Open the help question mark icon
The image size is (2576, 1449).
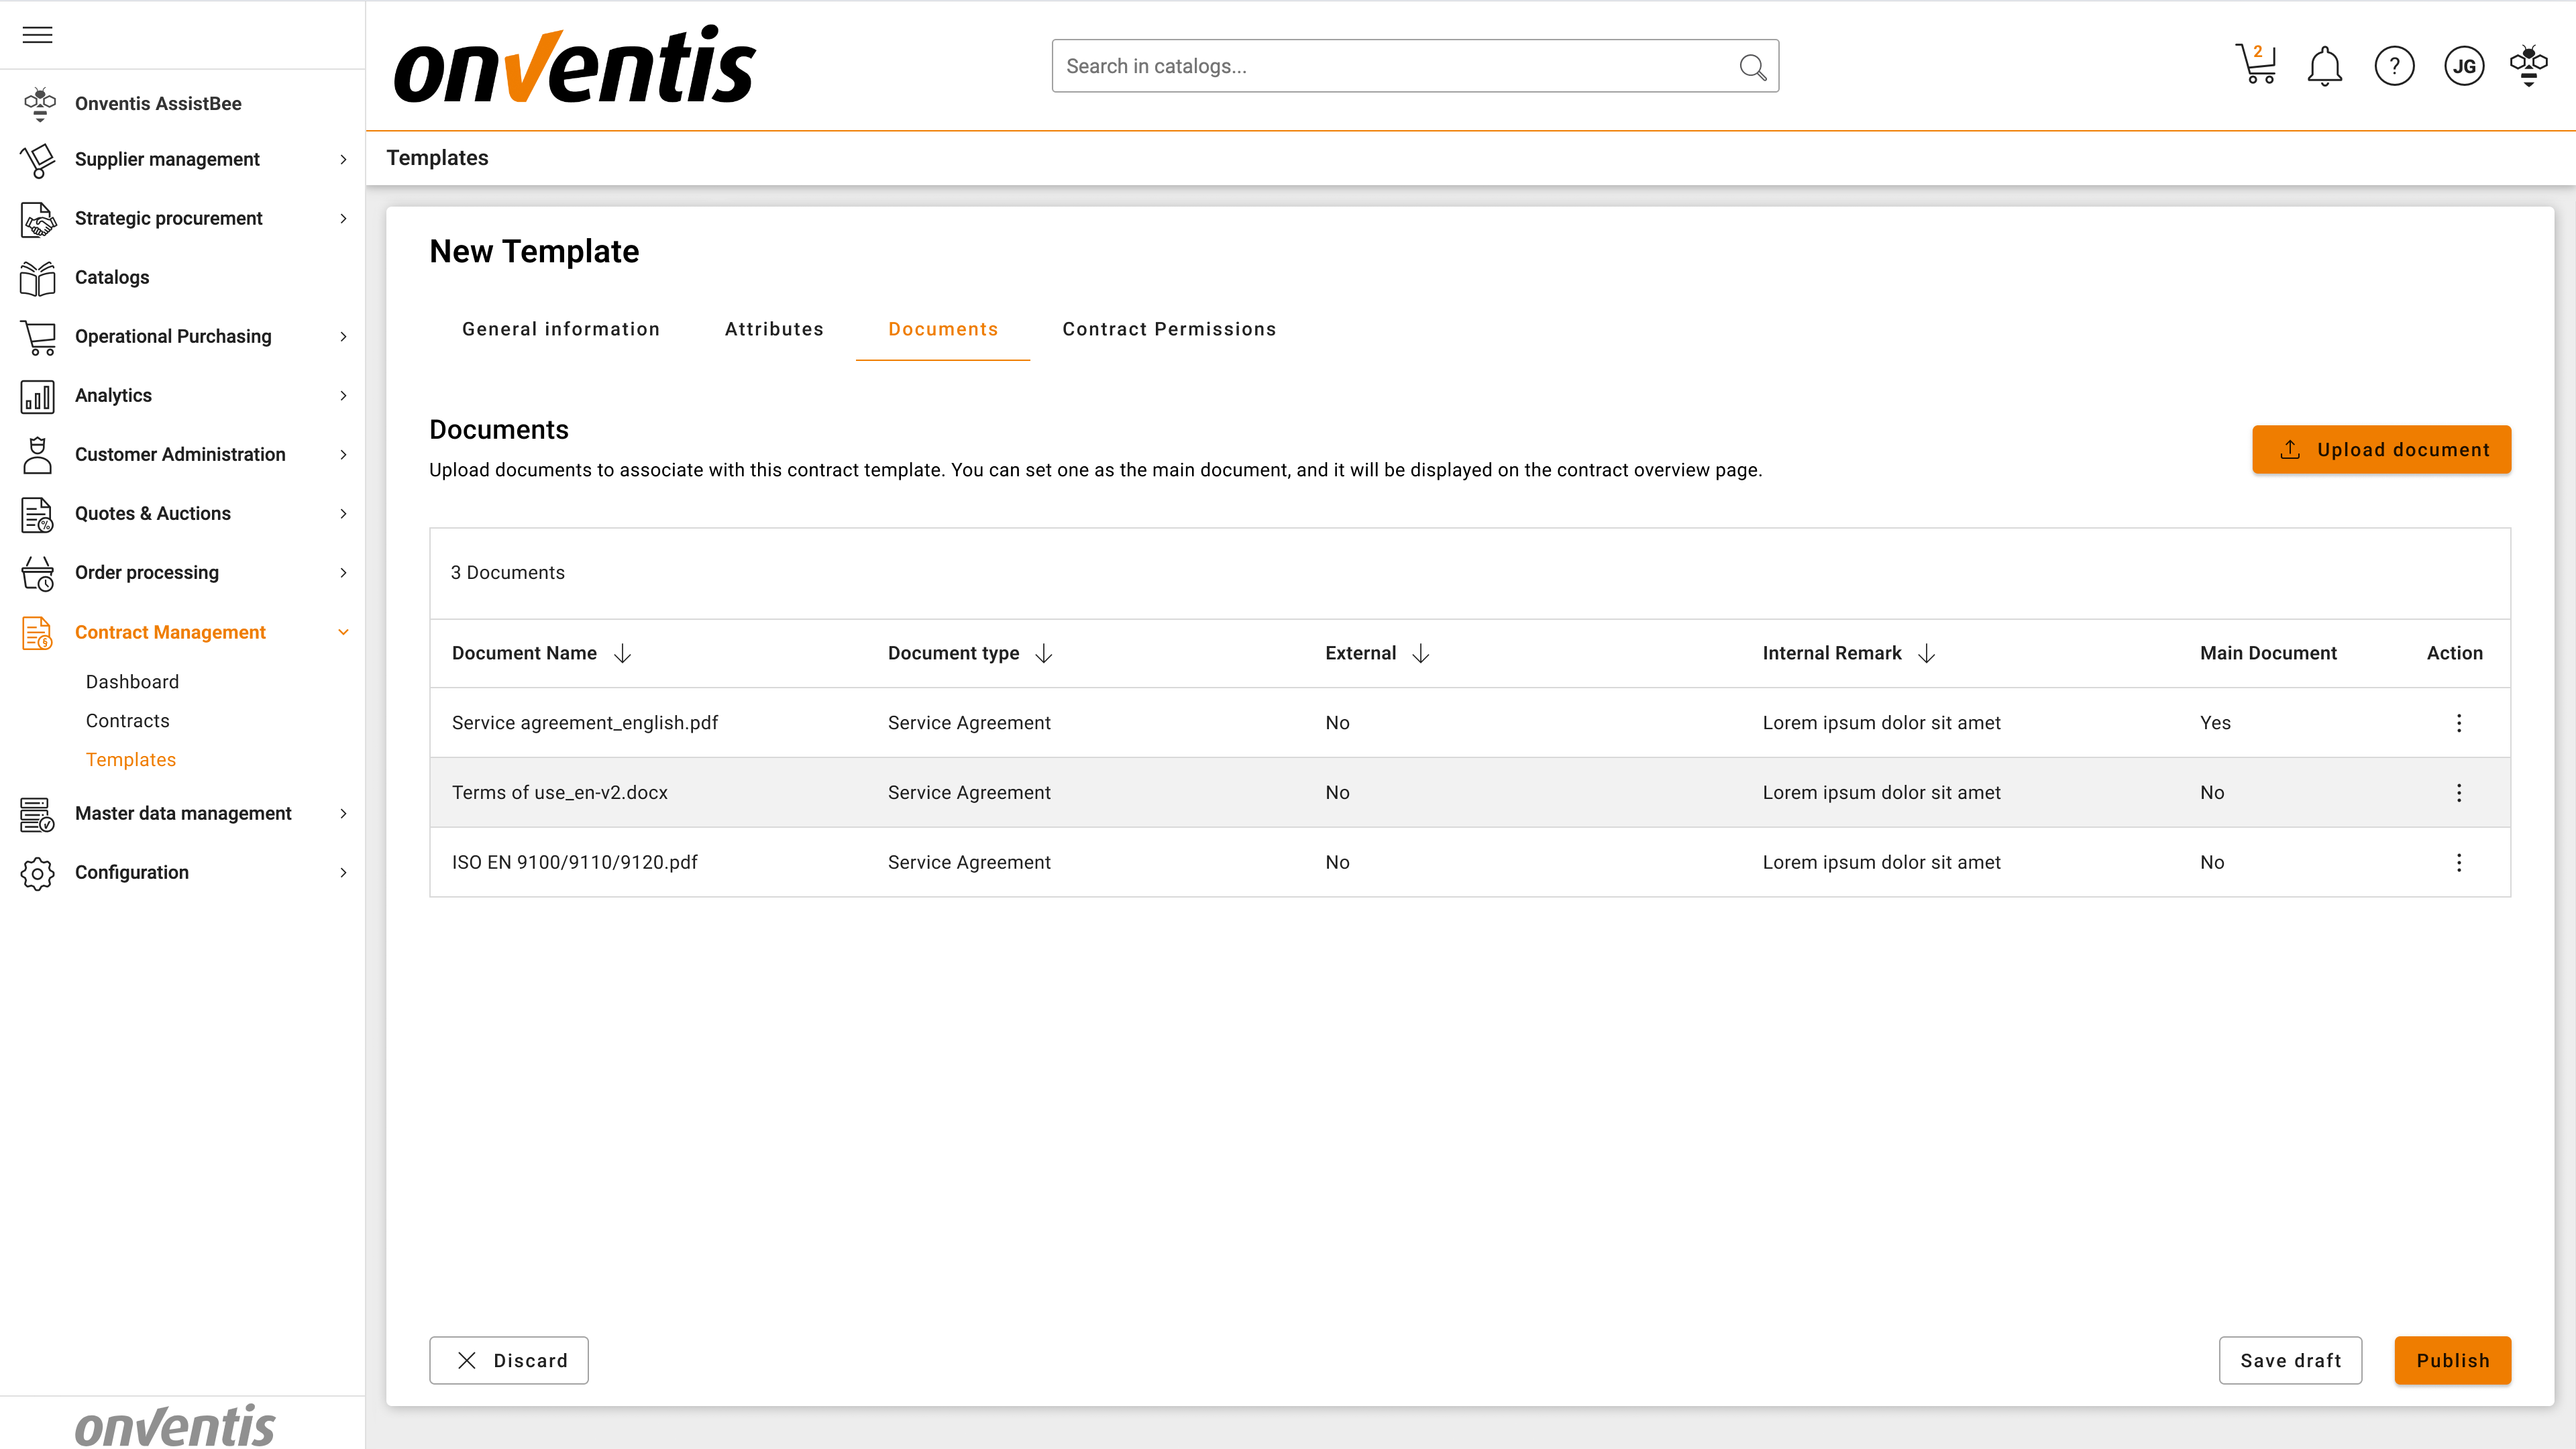click(x=2394, y=66)
